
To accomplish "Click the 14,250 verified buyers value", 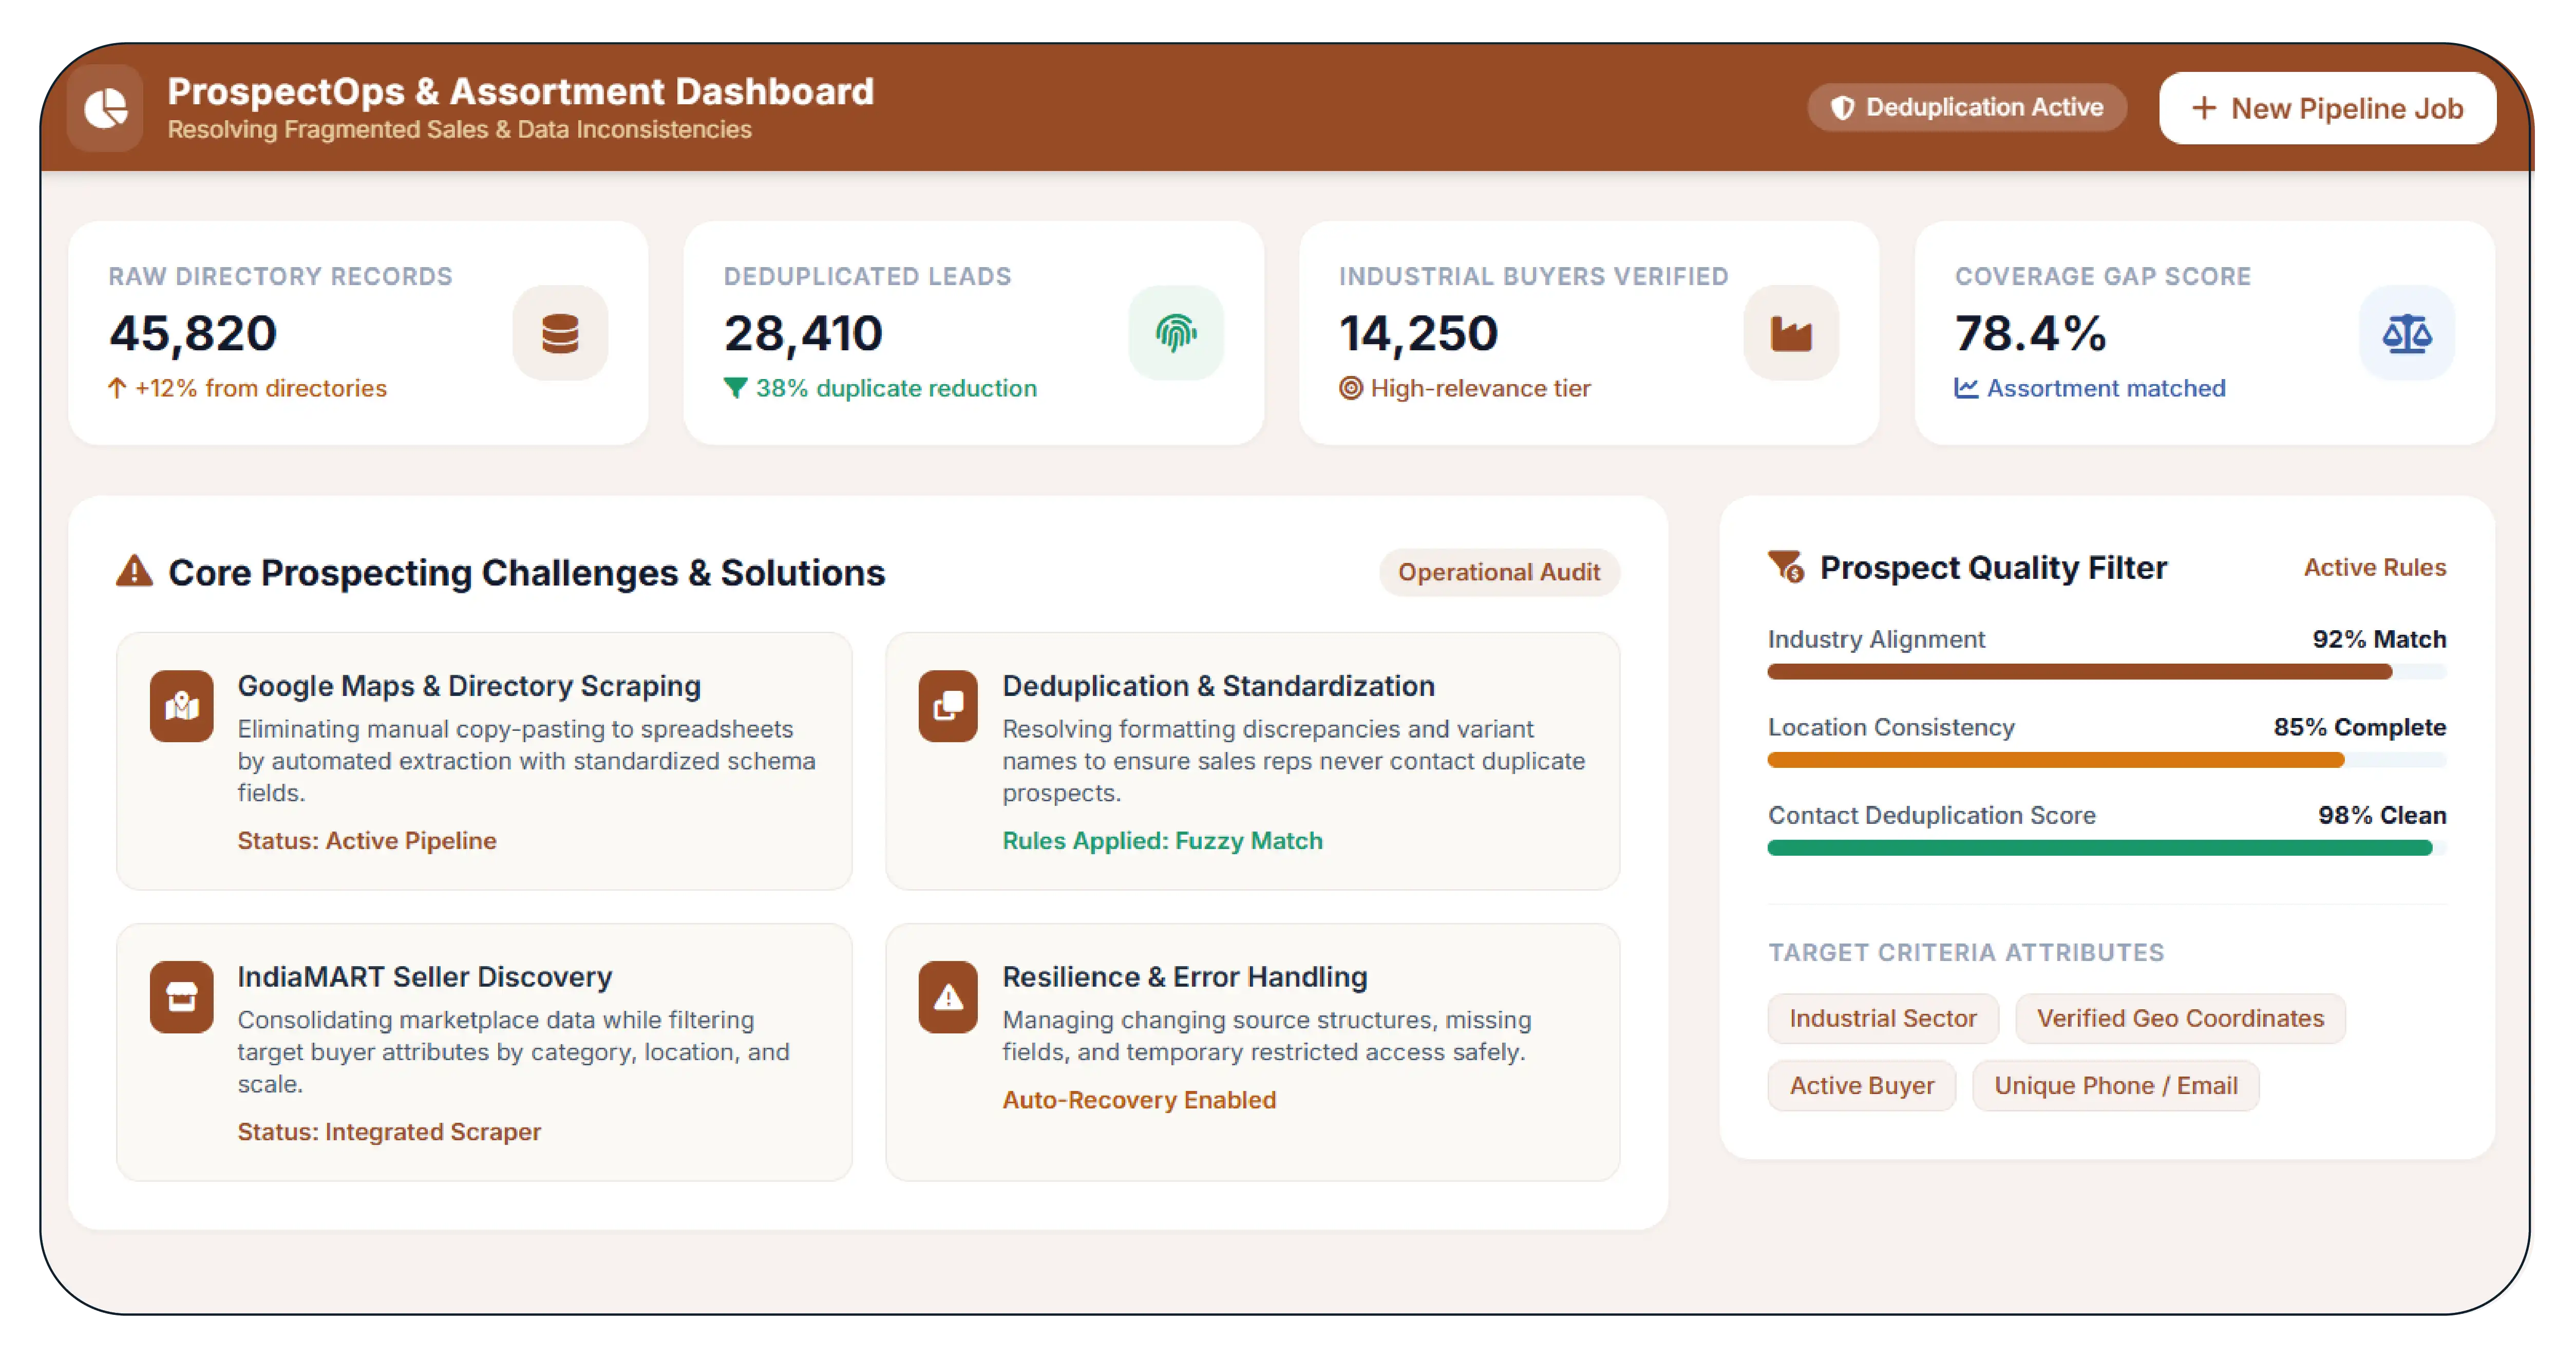I will [x=1418, y=333].
